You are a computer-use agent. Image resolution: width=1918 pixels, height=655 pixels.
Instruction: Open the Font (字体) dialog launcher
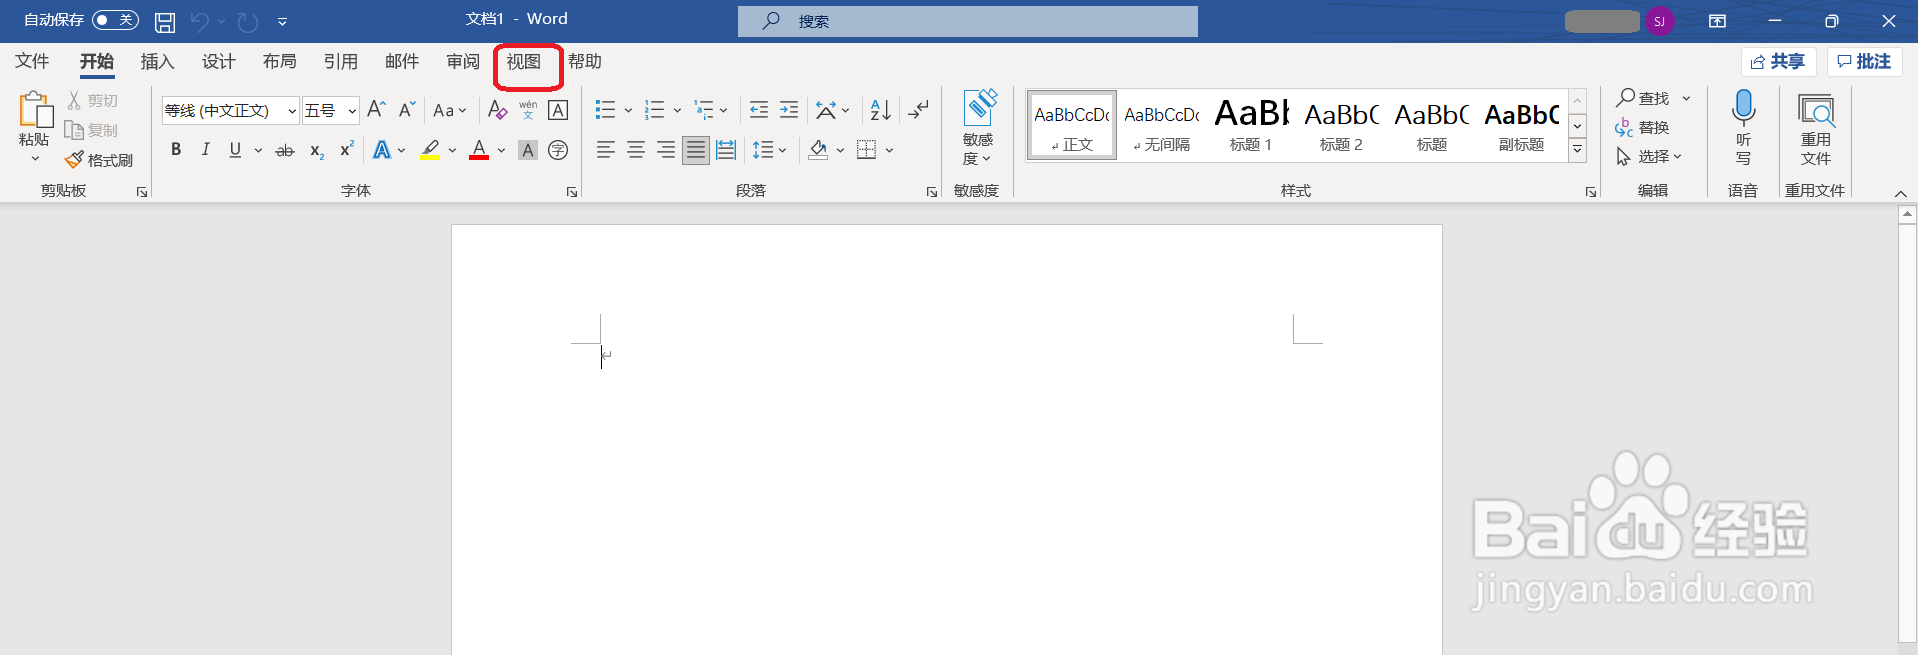572,192
